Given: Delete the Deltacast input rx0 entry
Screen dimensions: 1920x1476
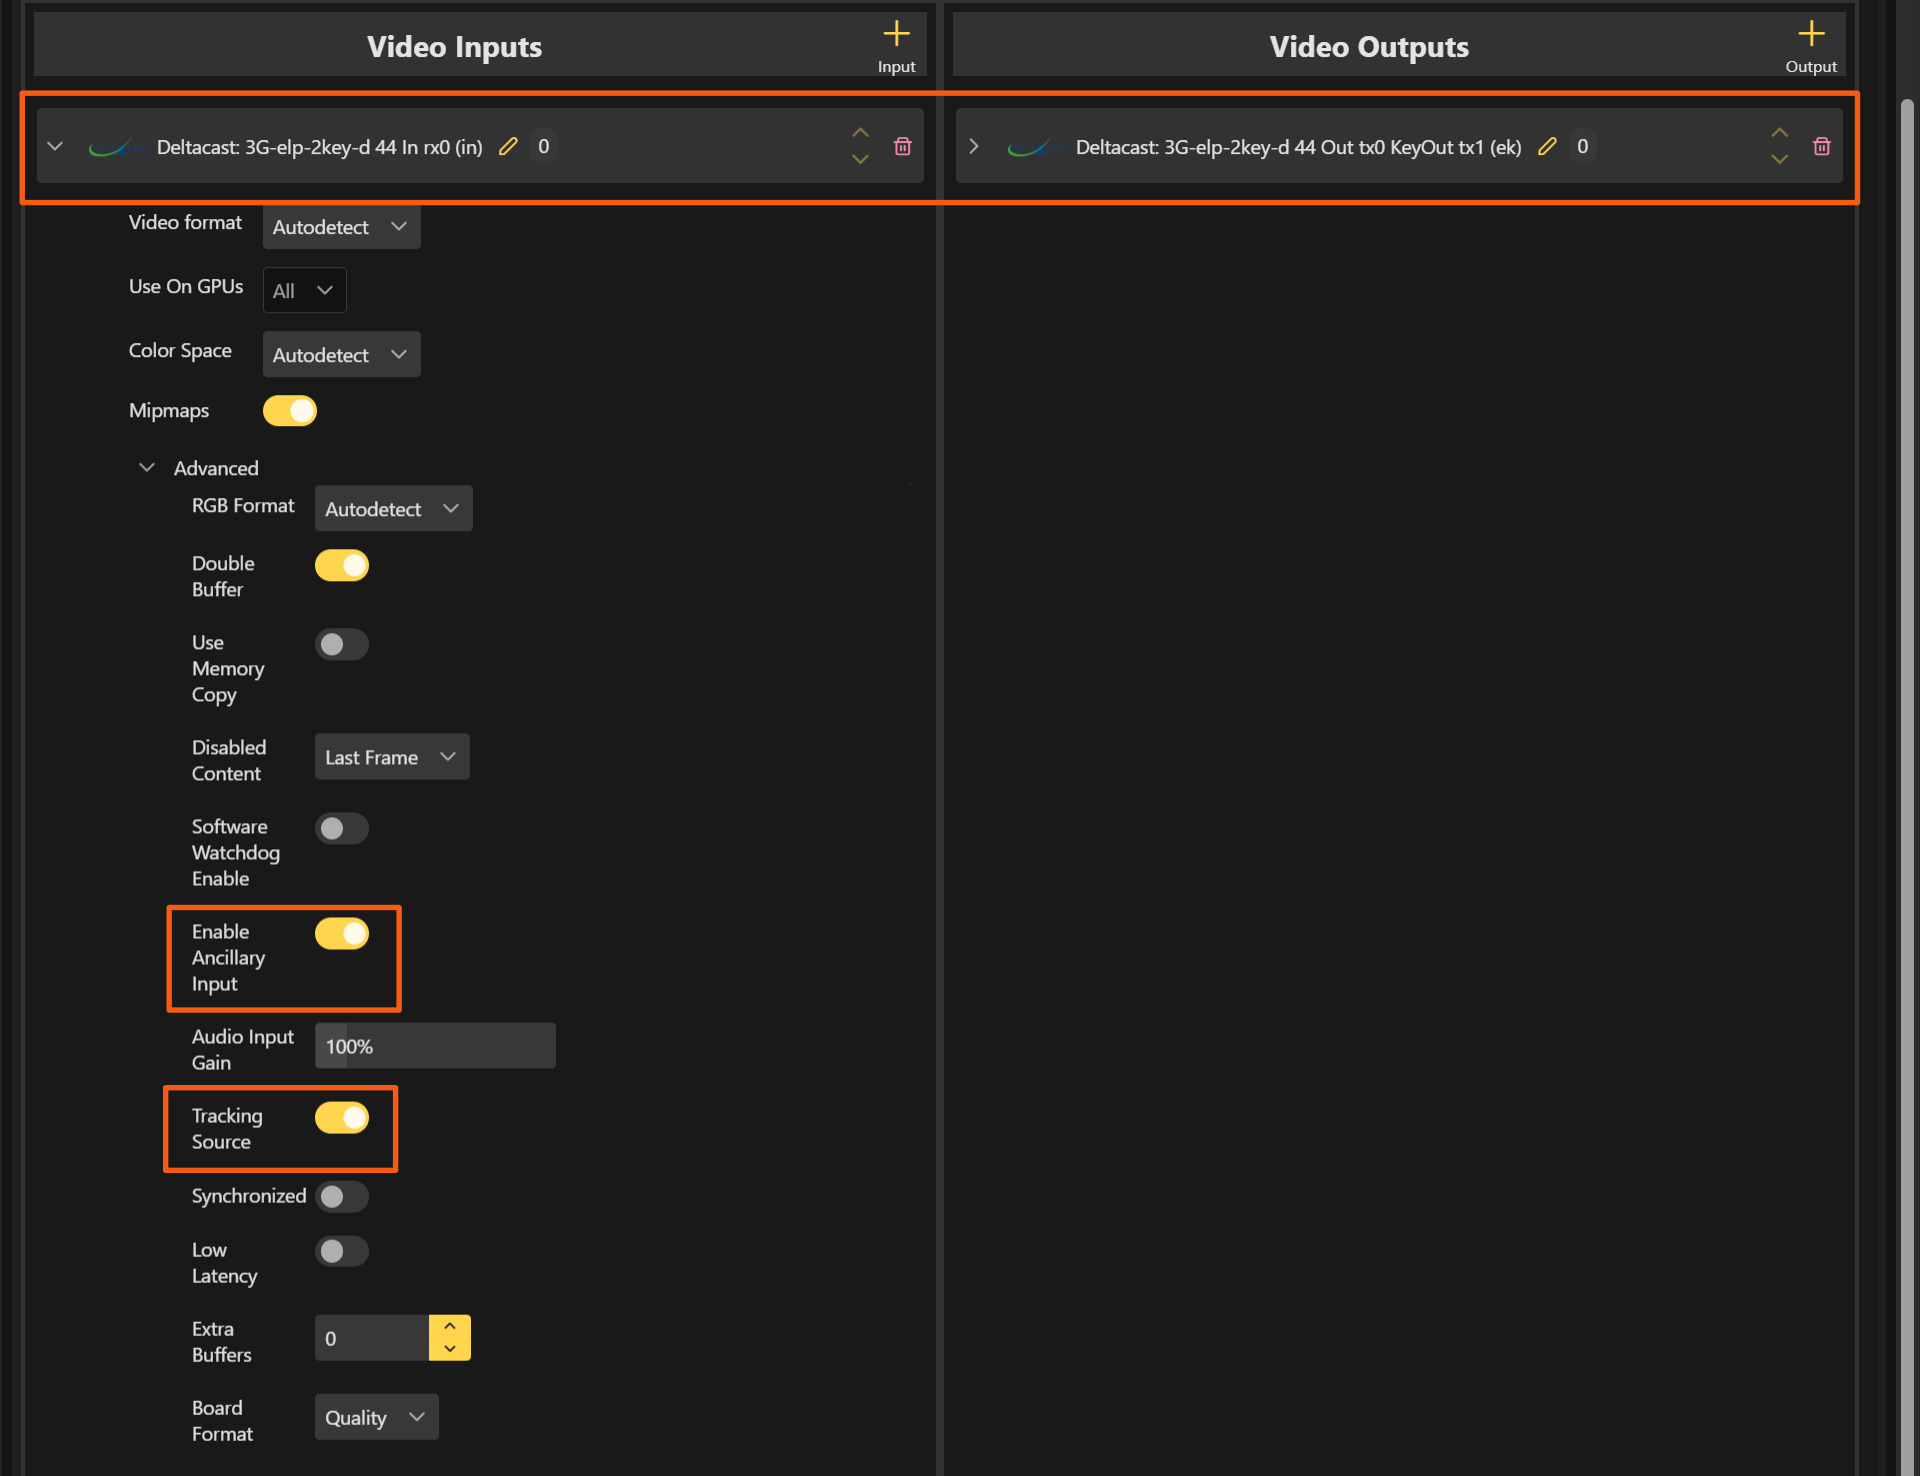Looking at the screenshot, I should tap(902, 147).
